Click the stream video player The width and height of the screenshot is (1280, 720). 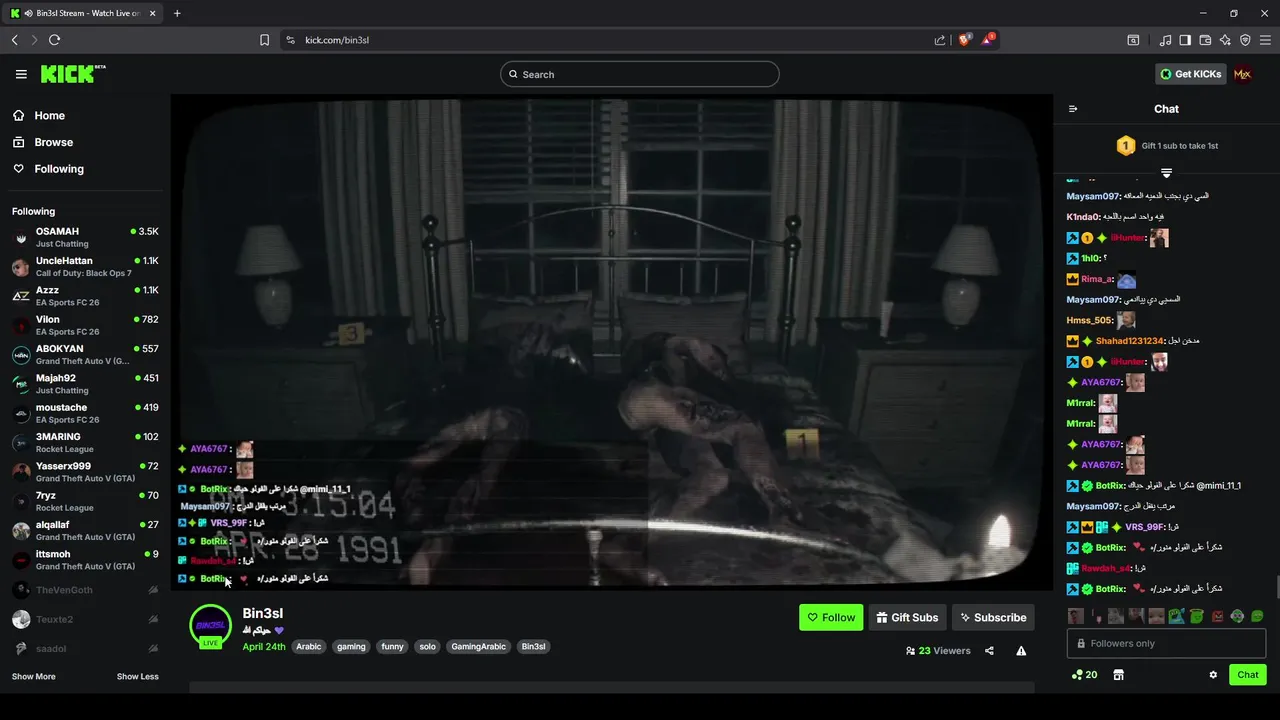click(611, 341)
